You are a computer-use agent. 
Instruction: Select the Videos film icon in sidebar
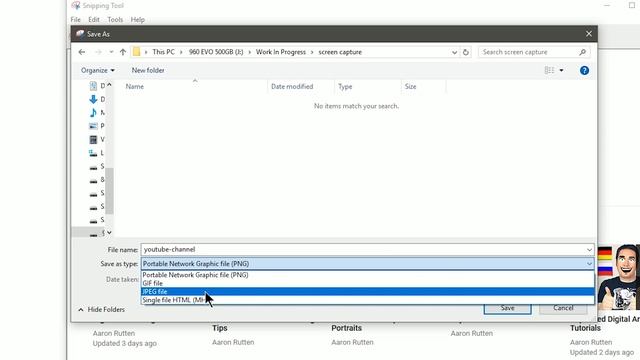point(93,140)
